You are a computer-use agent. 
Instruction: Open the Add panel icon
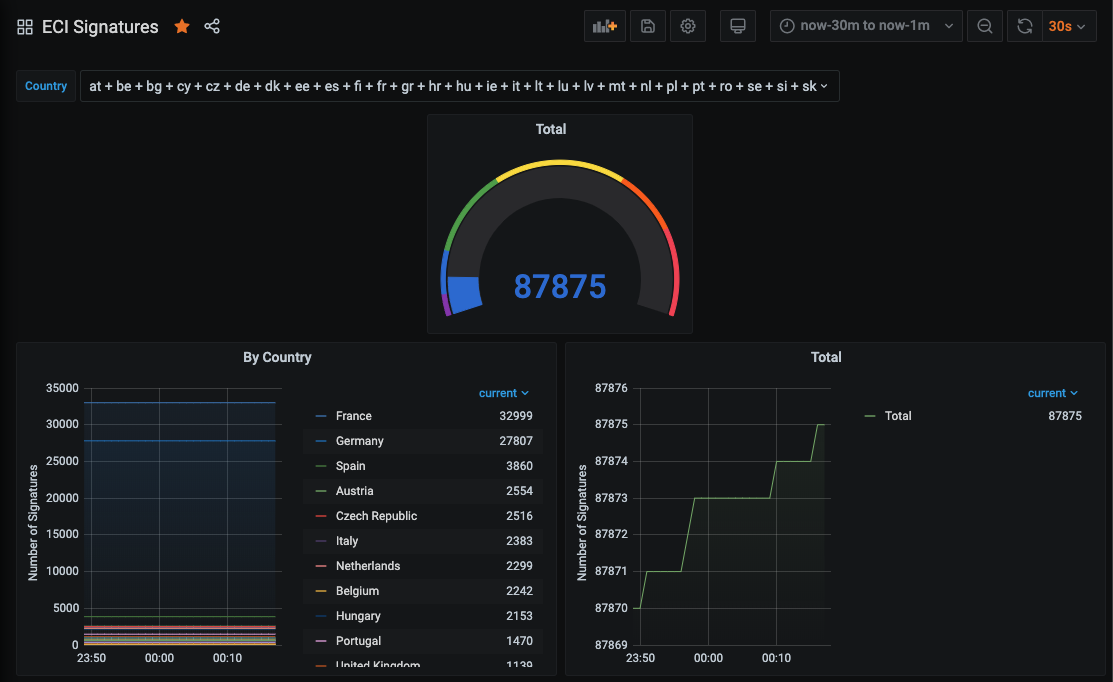click(604, 26)
